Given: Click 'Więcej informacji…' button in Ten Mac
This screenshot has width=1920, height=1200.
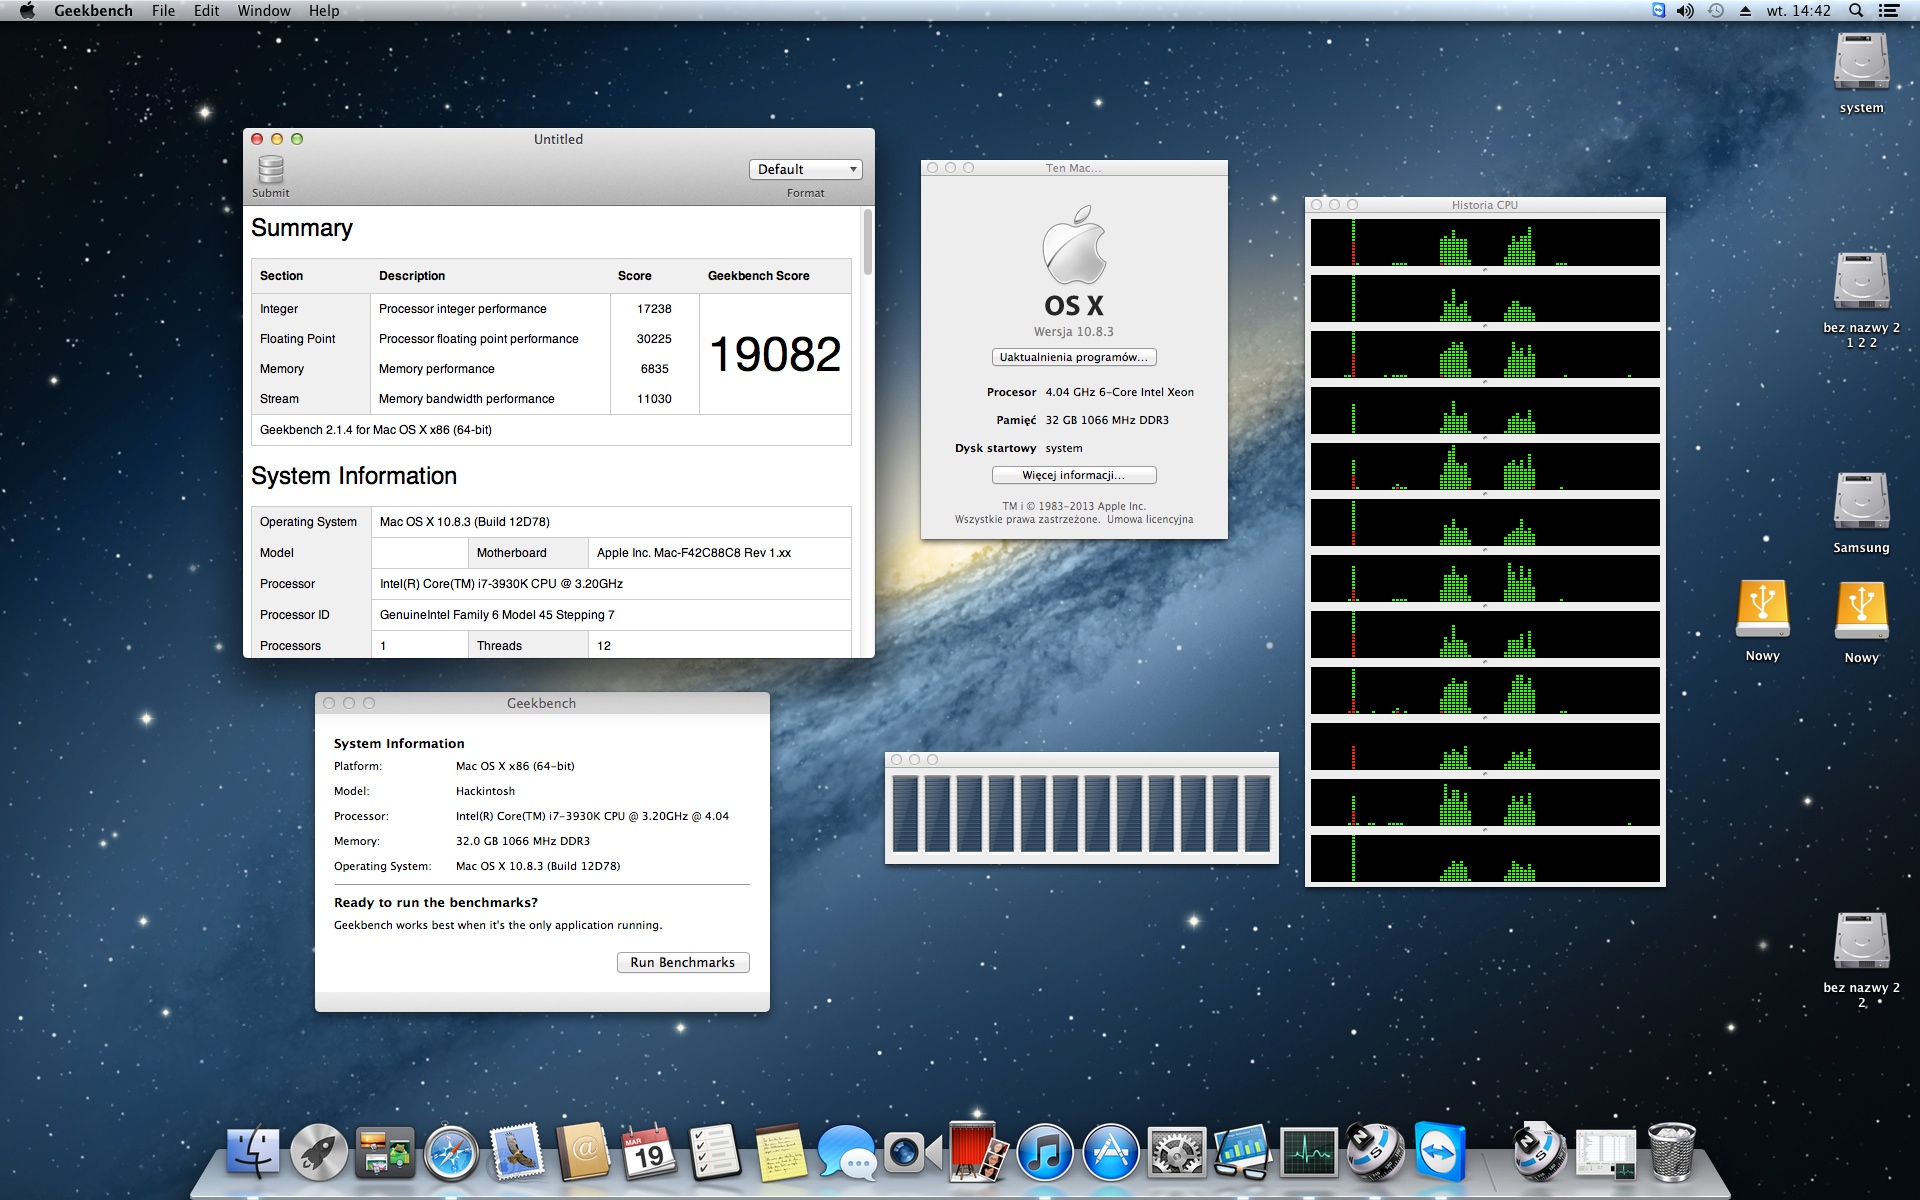Looking at the screenshot, I should point(1074,475).
